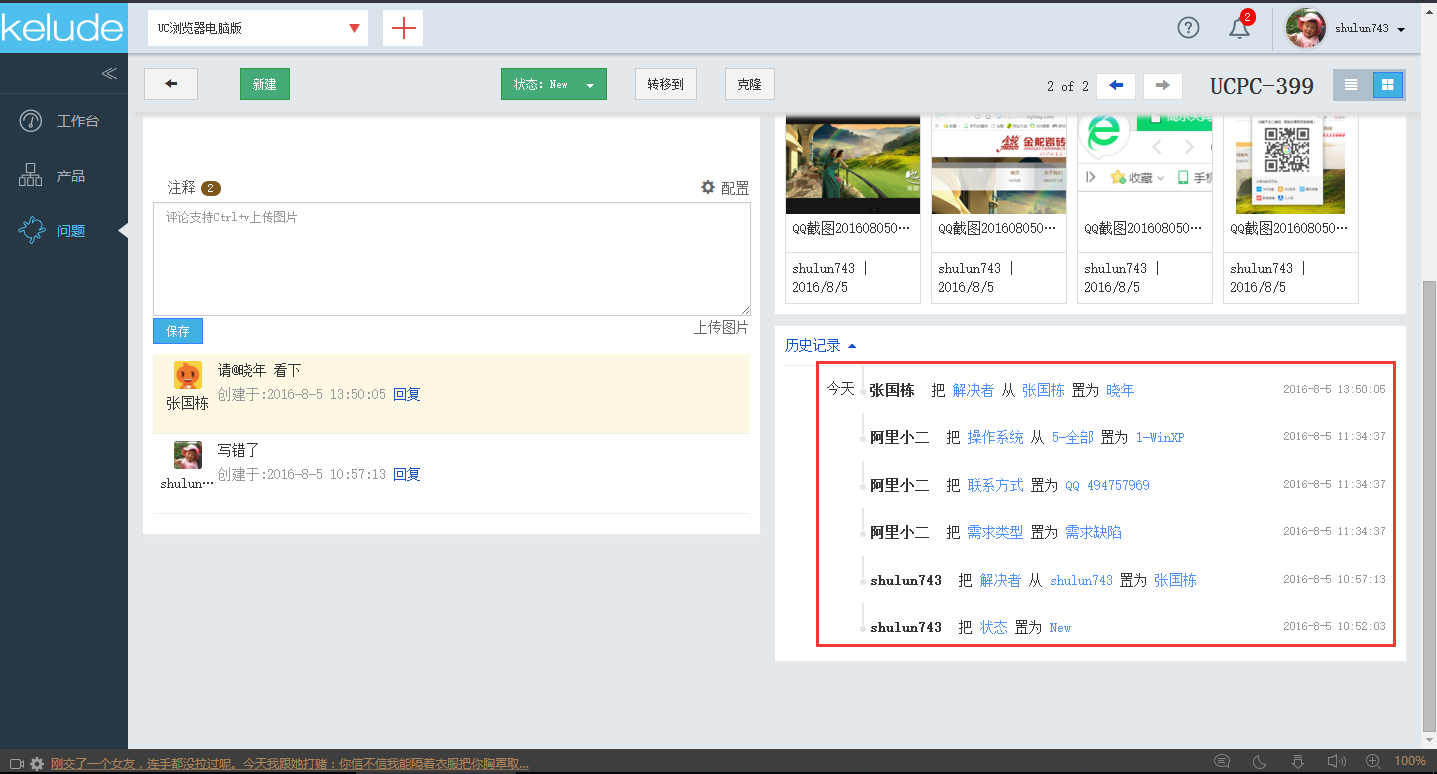Screen dimensions: 1437x774
Task: Open the 金舵瓷砖 website screenshot thumbnail
Action: tap(998, 164)
